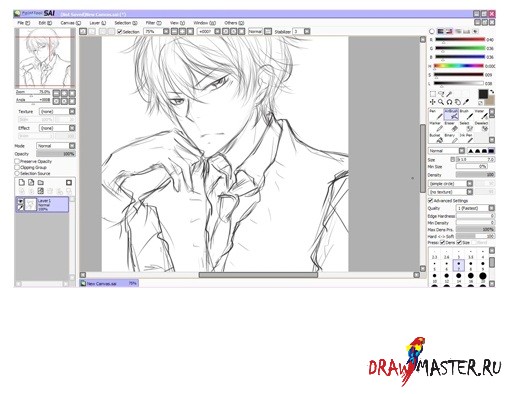Screen dimensions: 509x394
Task: Show the color wheel panel
Action: tap(432, 31)
